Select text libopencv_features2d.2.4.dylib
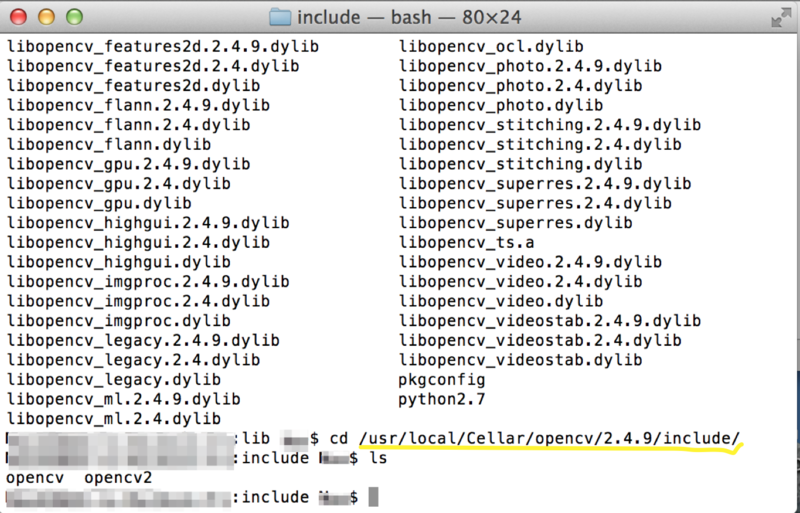 click(x=153, y=66)
